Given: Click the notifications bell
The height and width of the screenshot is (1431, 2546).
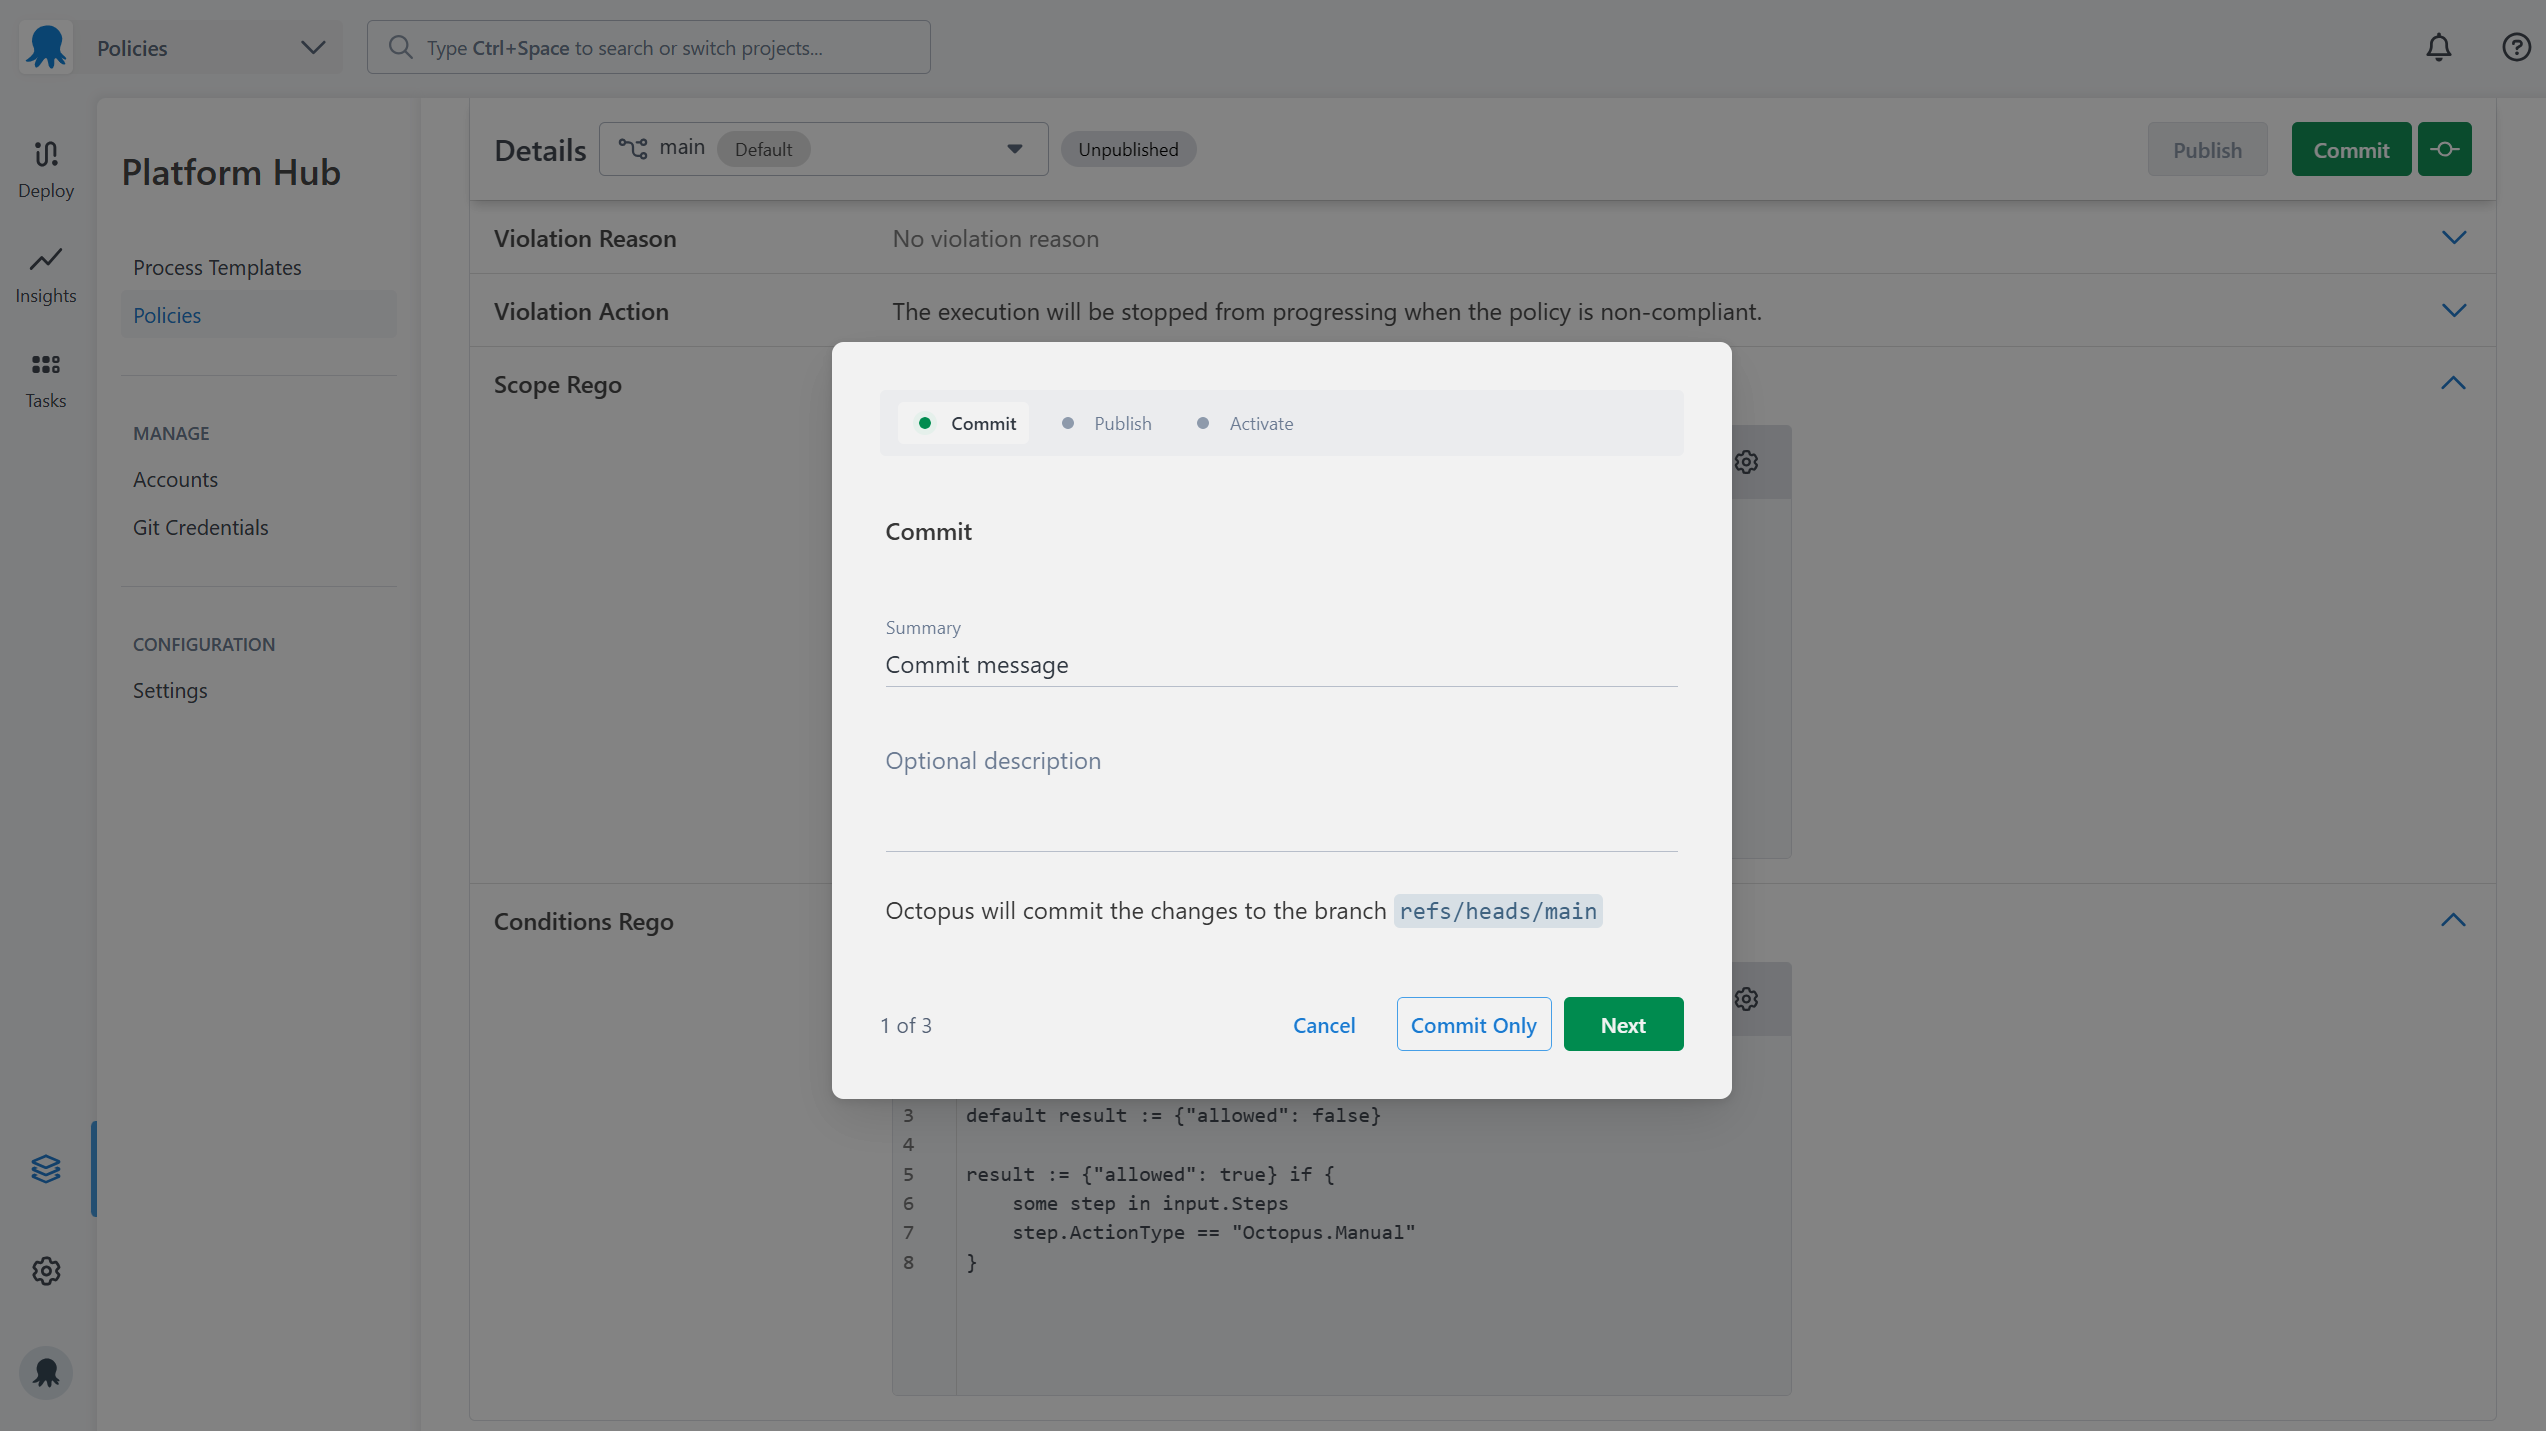Looking at the screenshot, I should tap(2439, 47).
